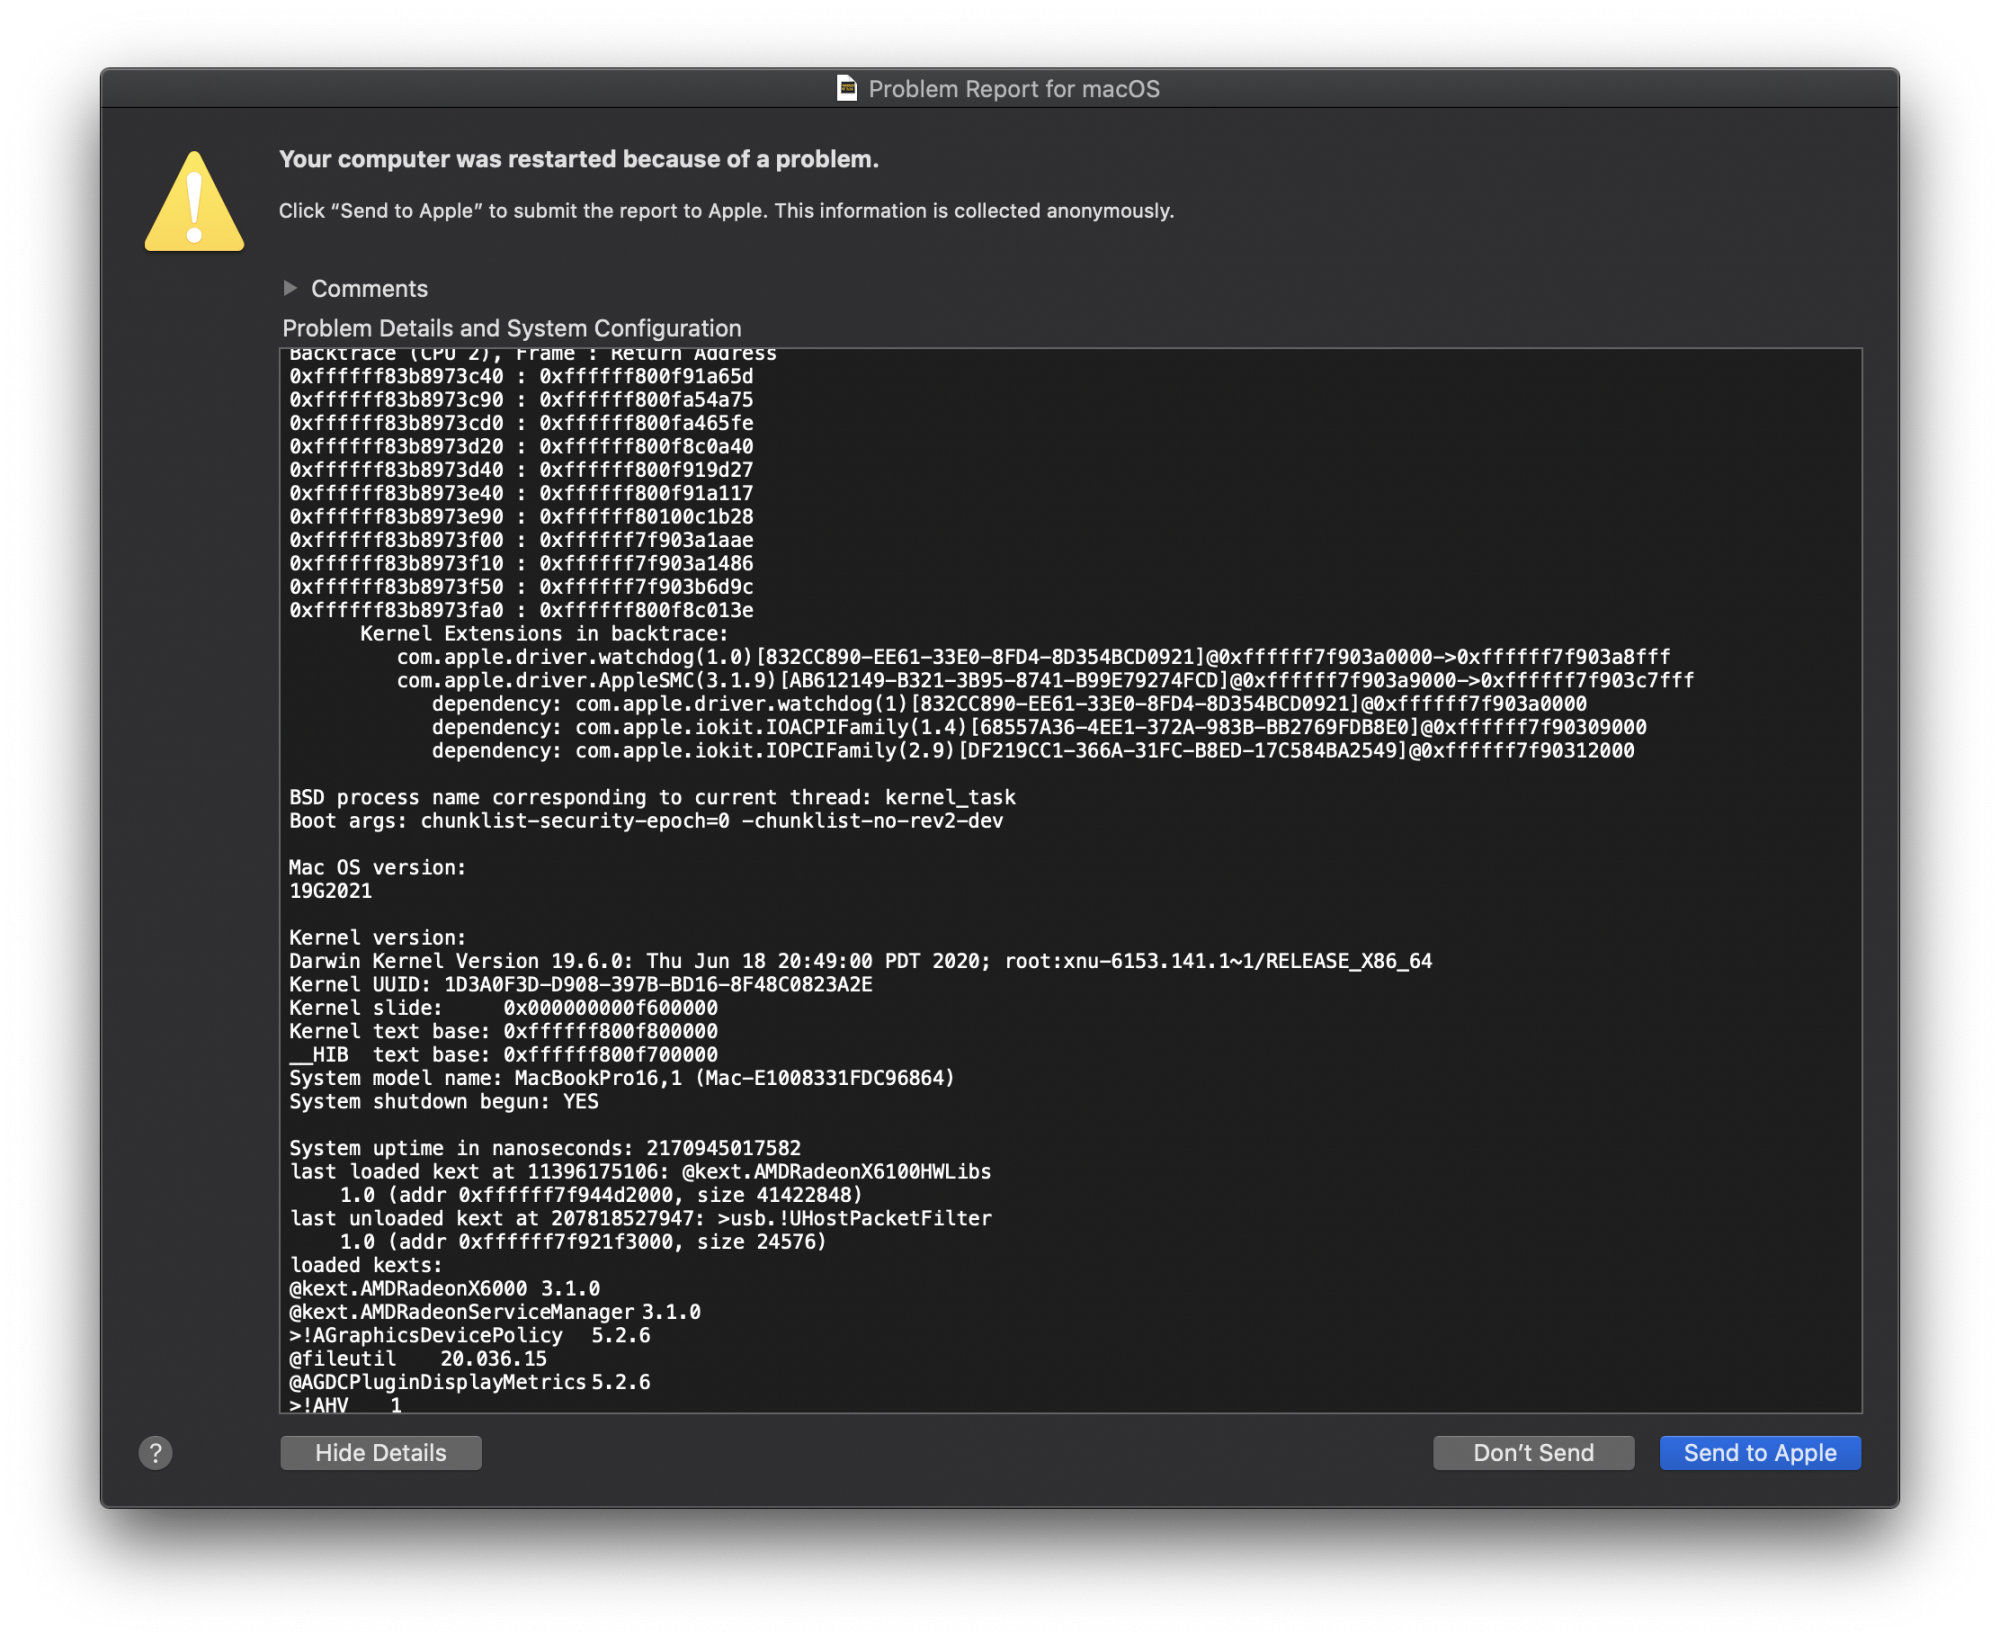Click the com.apple.driver.watchdog backtrace line
Screen dimensions: 2000x1641
(x=1032, y=657)
